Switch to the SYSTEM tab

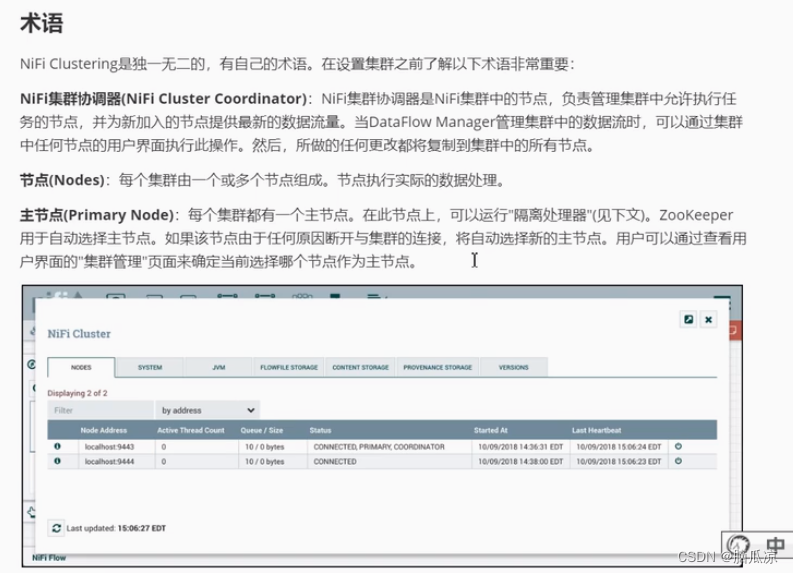pos(150,367)
